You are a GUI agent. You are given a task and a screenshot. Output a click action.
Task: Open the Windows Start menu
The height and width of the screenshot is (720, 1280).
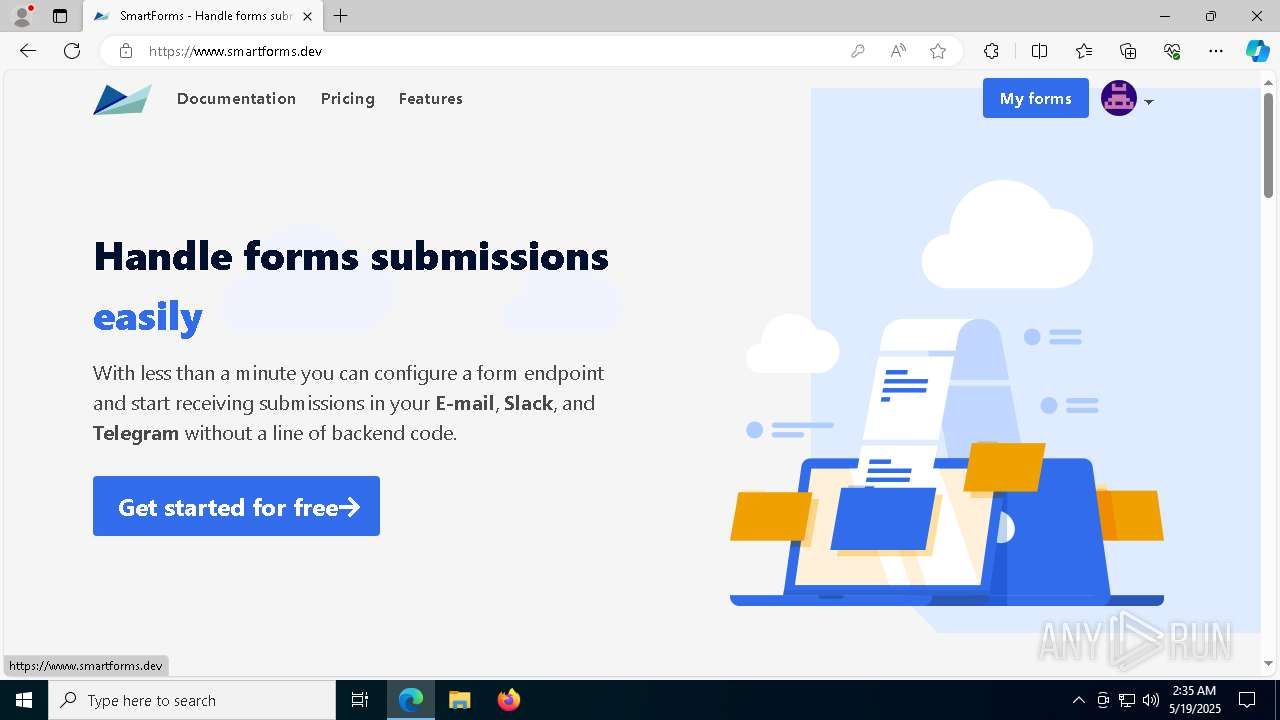point(24,700)
